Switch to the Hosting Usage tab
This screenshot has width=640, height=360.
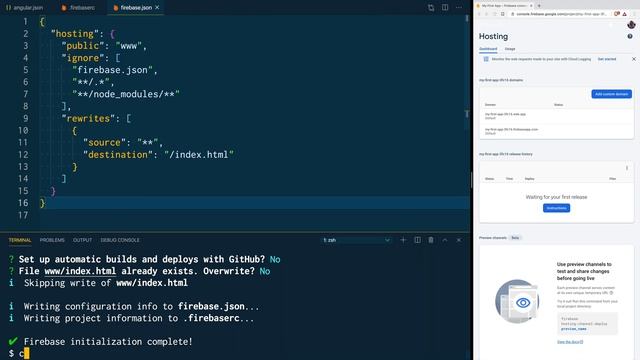pos(510,49)
